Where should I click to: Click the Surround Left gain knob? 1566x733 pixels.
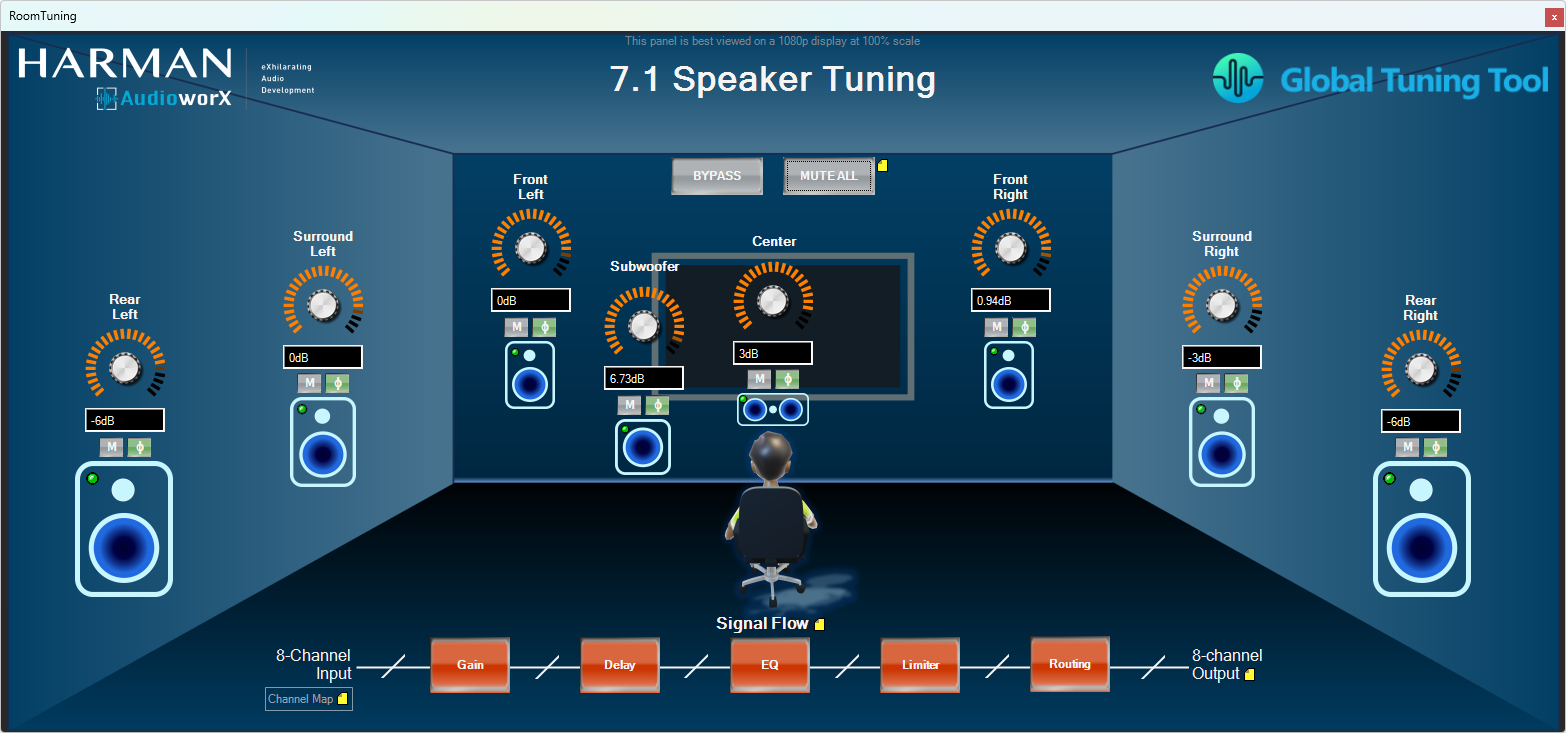point(323,305)
